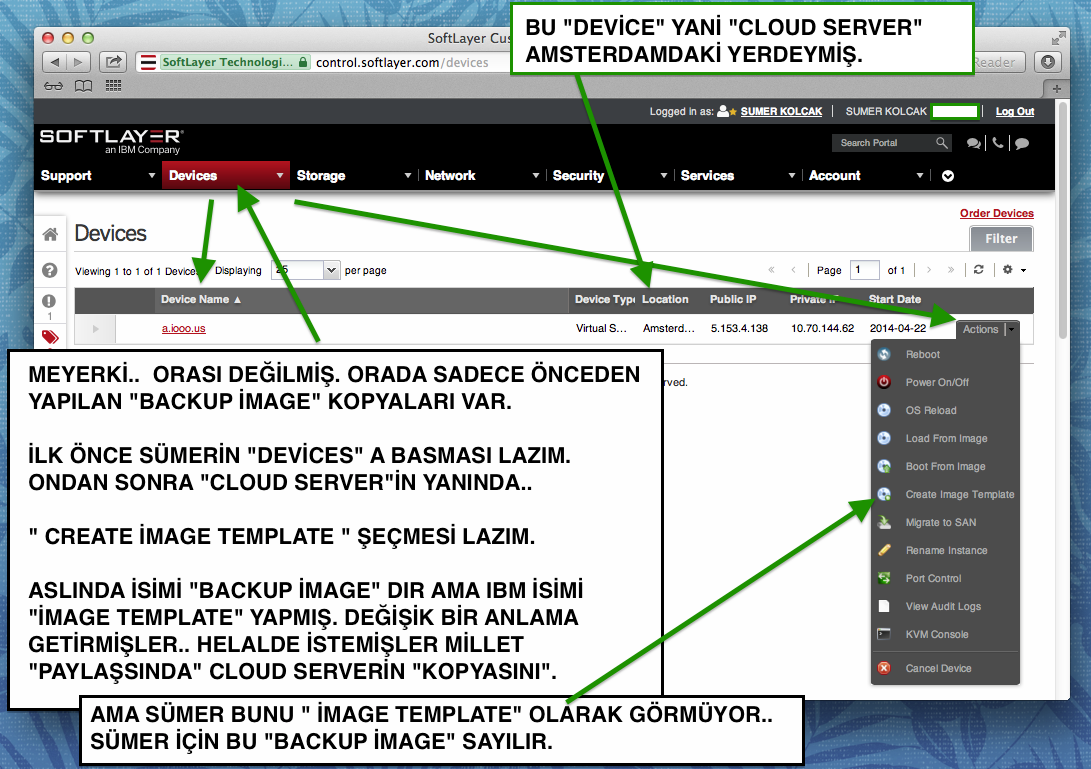
Task: Click the search magnifier in Search Portal
Action: click(941, 143)
